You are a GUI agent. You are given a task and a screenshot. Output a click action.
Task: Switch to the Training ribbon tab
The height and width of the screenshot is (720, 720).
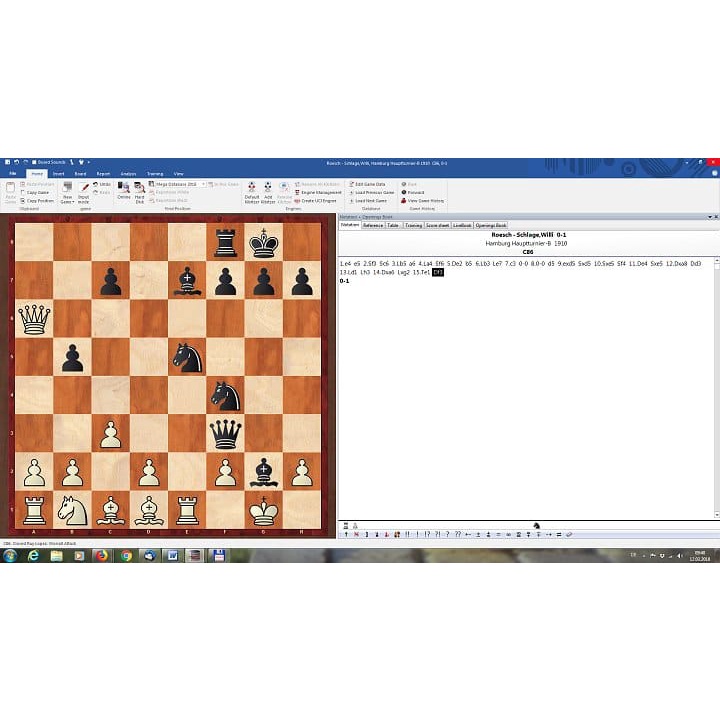[x=155, y=174]
